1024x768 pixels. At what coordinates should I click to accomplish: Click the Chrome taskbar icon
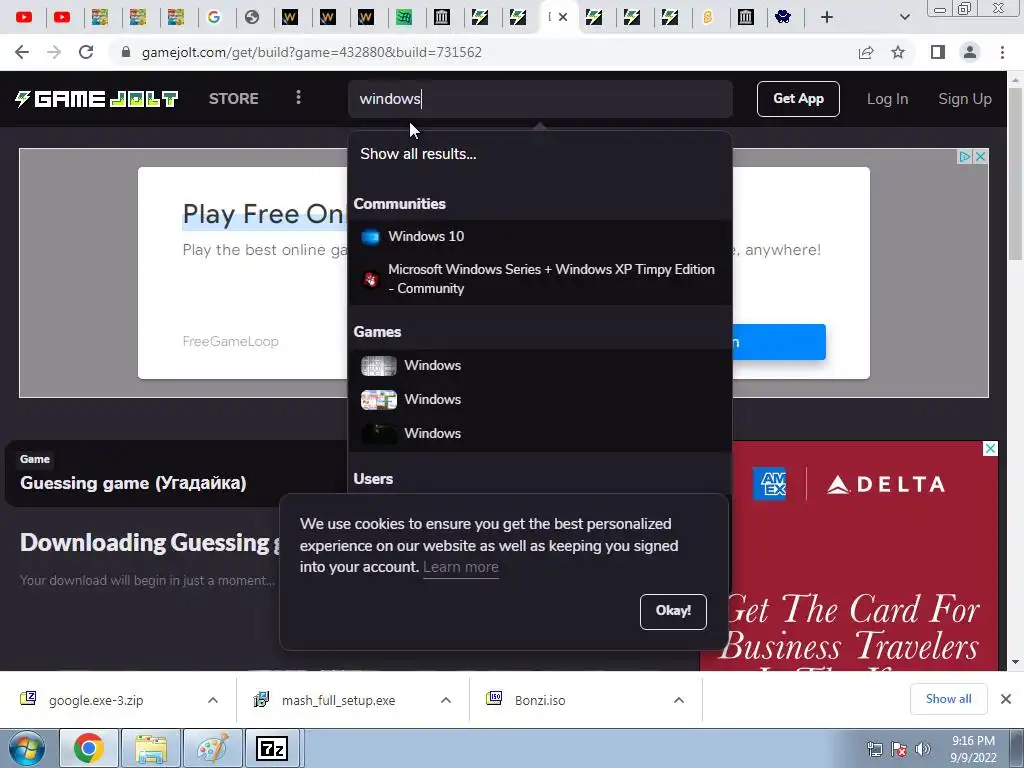coord(88,748)
